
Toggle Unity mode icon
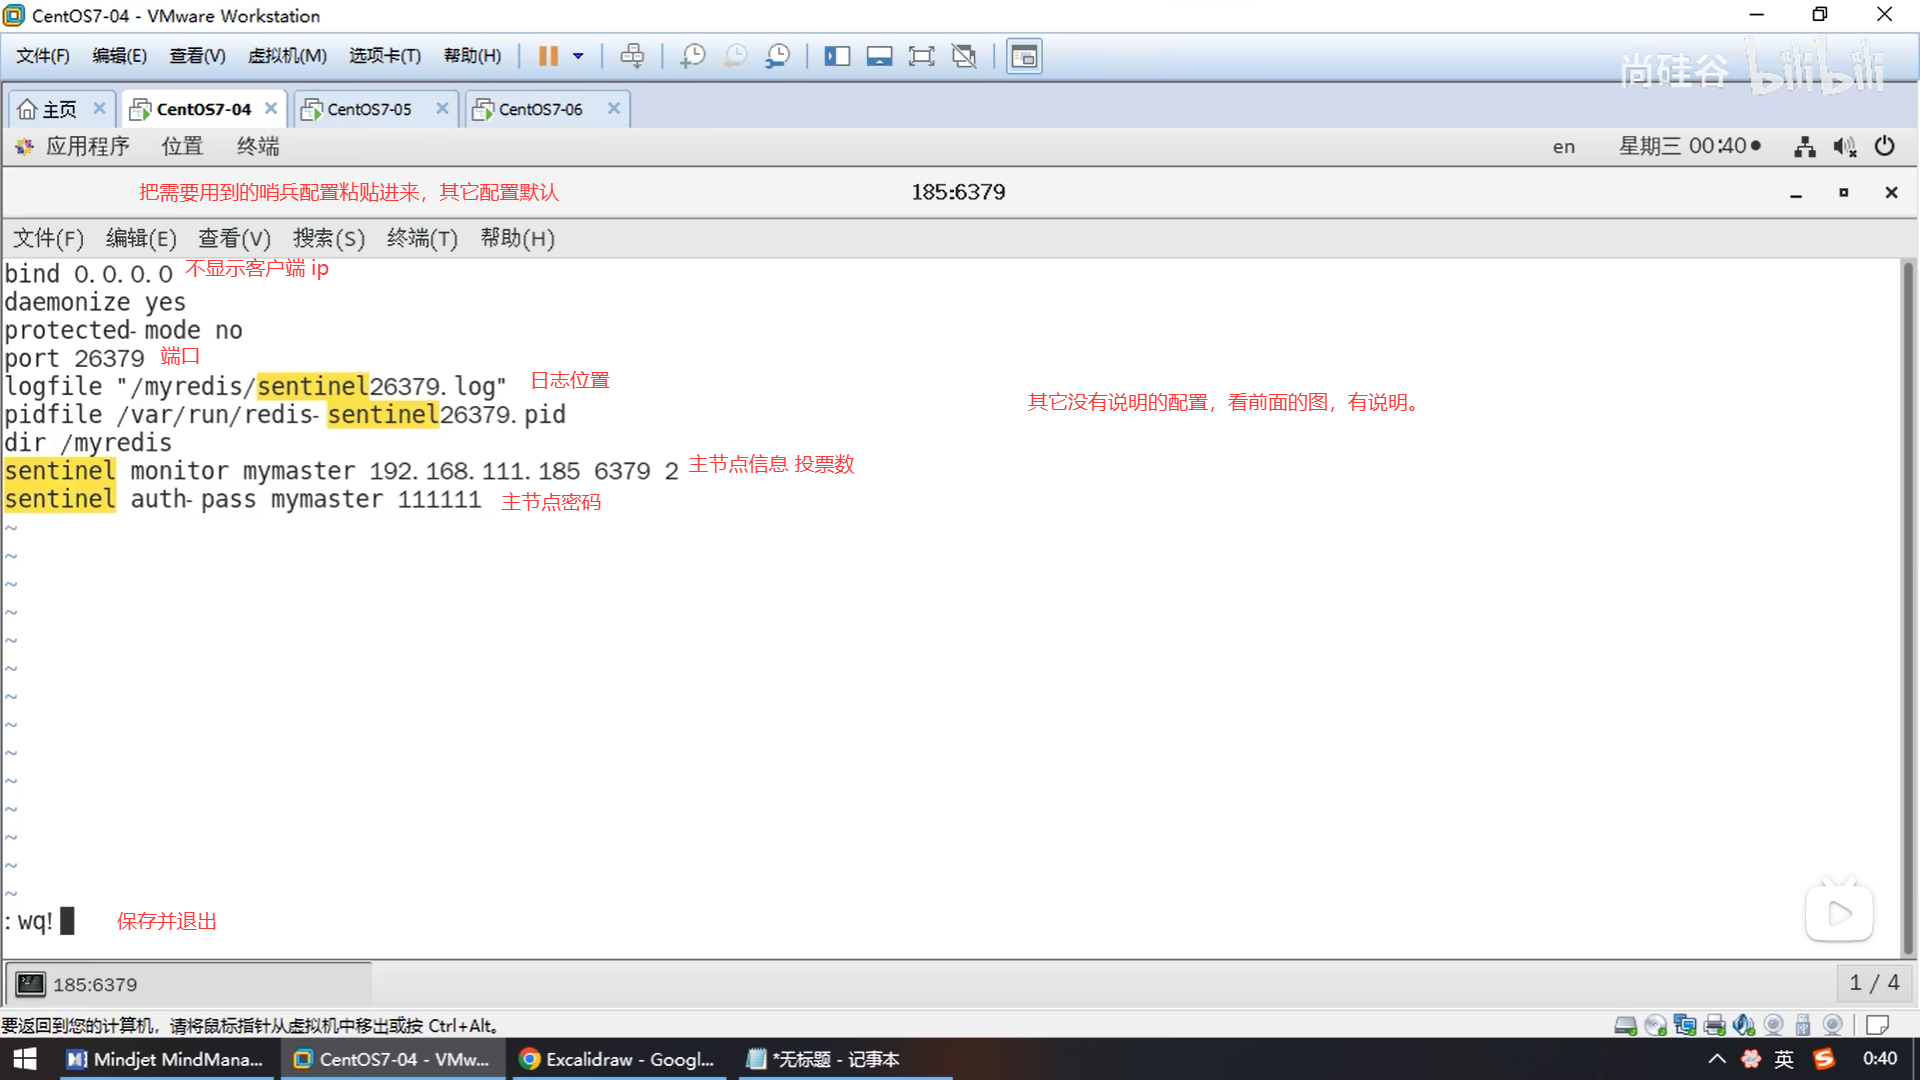pos(964,56)
